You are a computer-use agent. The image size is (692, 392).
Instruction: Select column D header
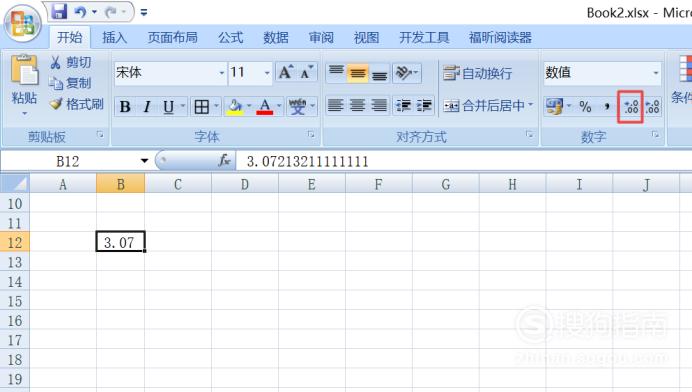coord(245,184)
